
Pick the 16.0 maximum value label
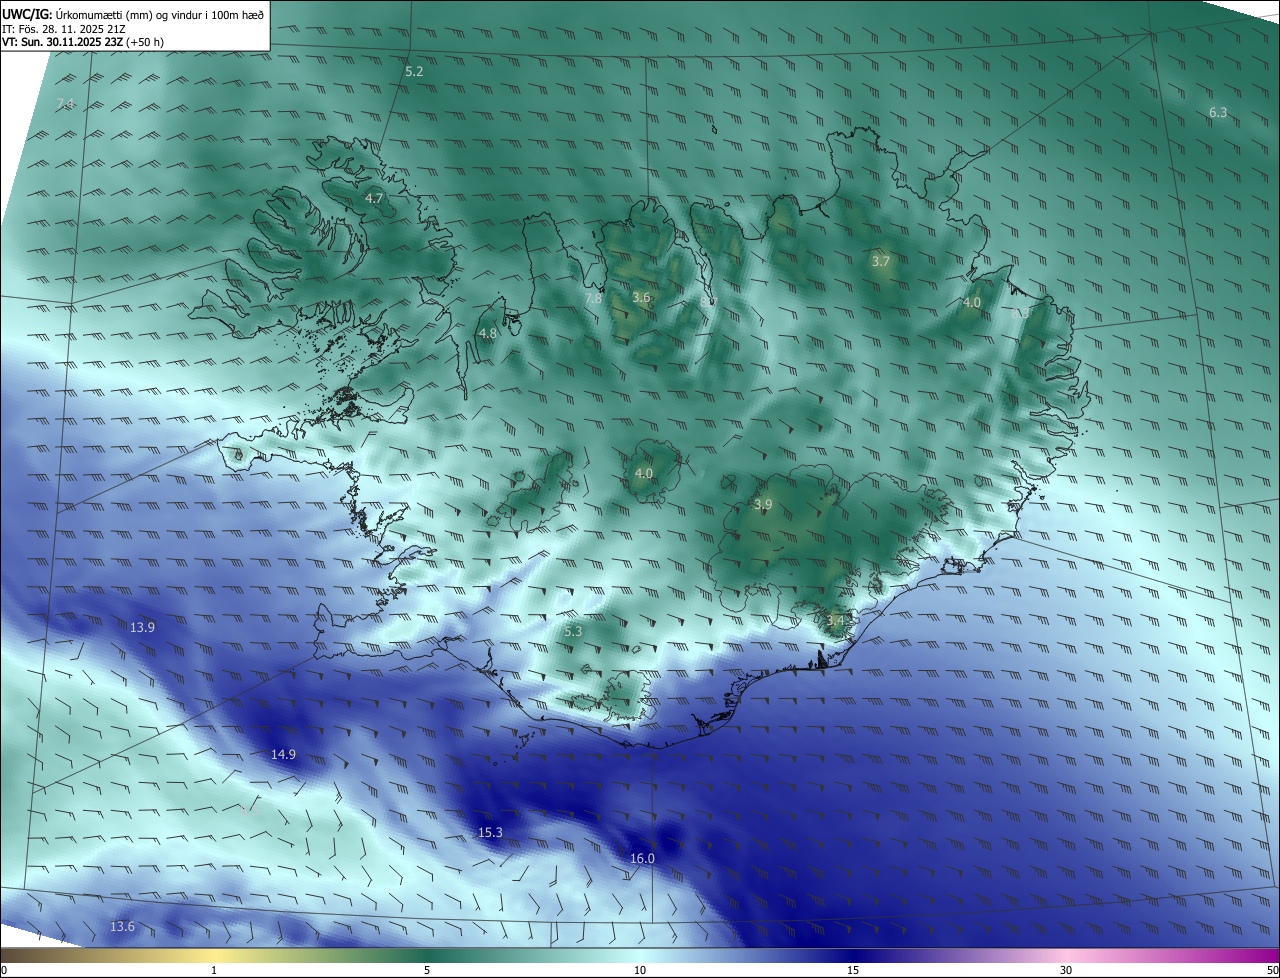642,859
